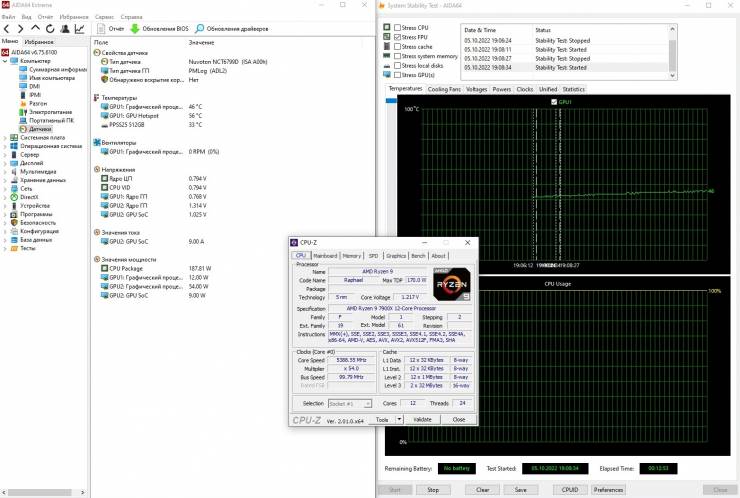Viewport: 740px width, 498px height.
Task: Enable the Stress cache checkbox
Action: click(x=397, y=47)
